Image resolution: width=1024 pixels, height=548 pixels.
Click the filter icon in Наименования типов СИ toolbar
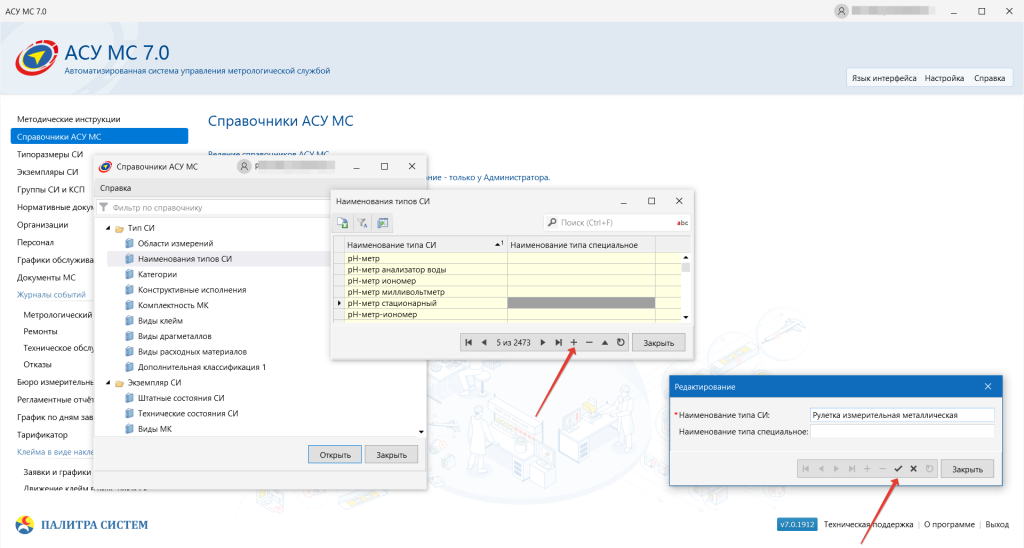coord(362,223)
